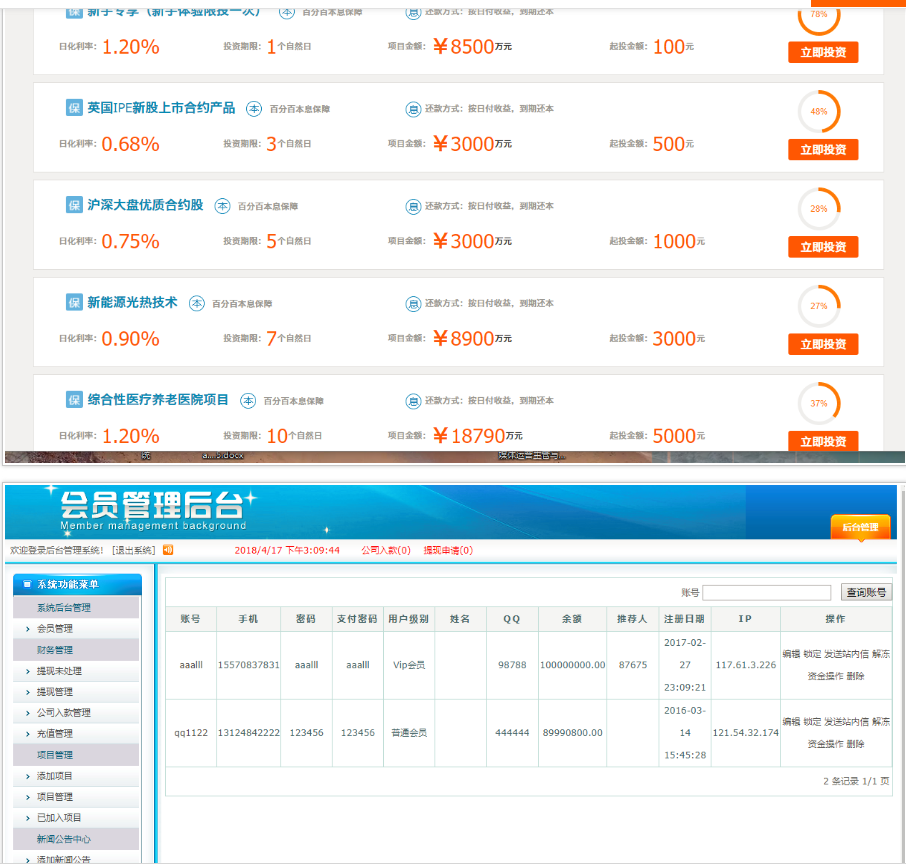Expand 公司入款管理 in the sidebar

(x=63, y=713)
